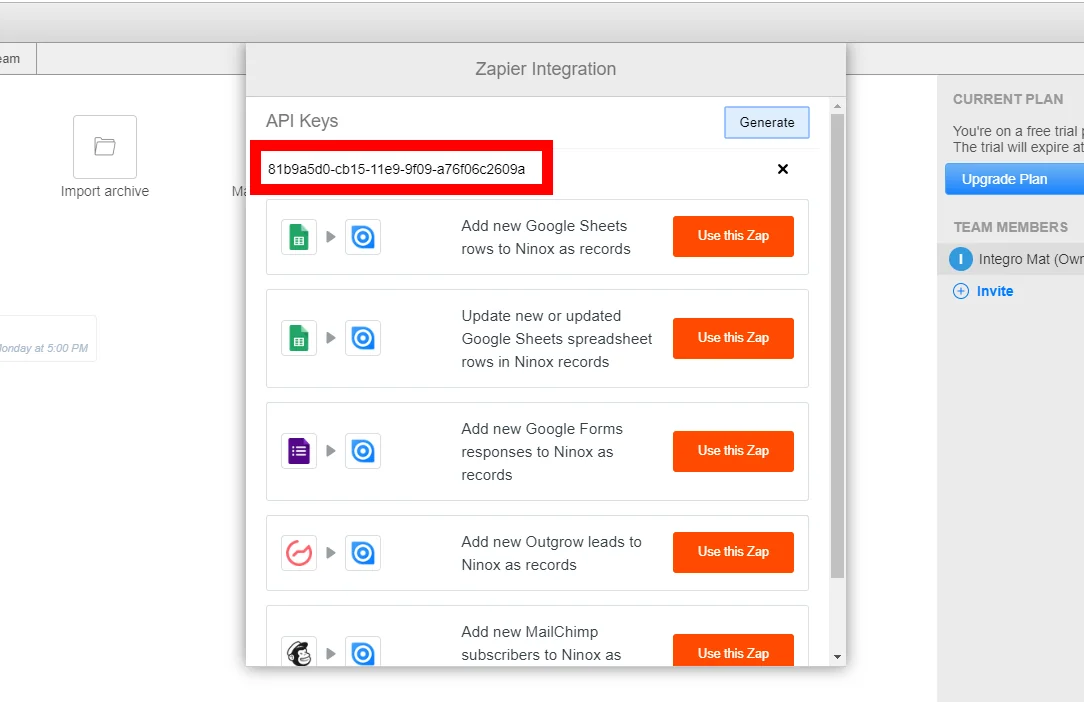The height and width of the screenshot is (702, 1084).
Task: Click the Upgrade Plan button
Action: tap(1014, 179)
